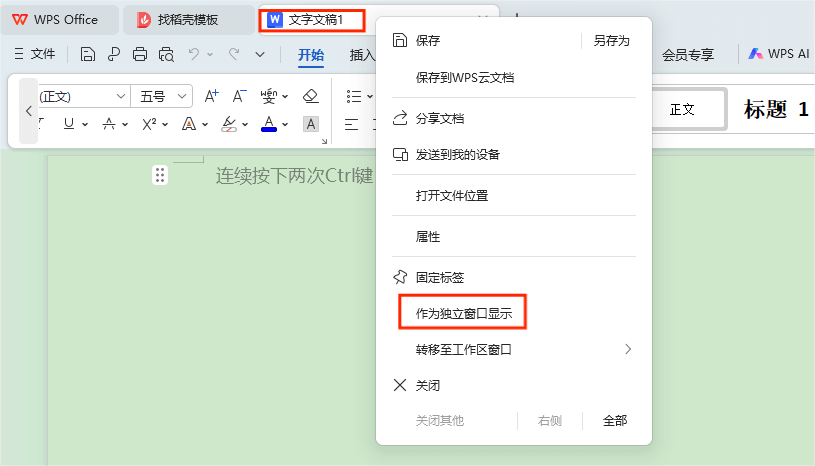Open the font dialog launcher arrow
The image size is (815, 466).
[324, 141]
